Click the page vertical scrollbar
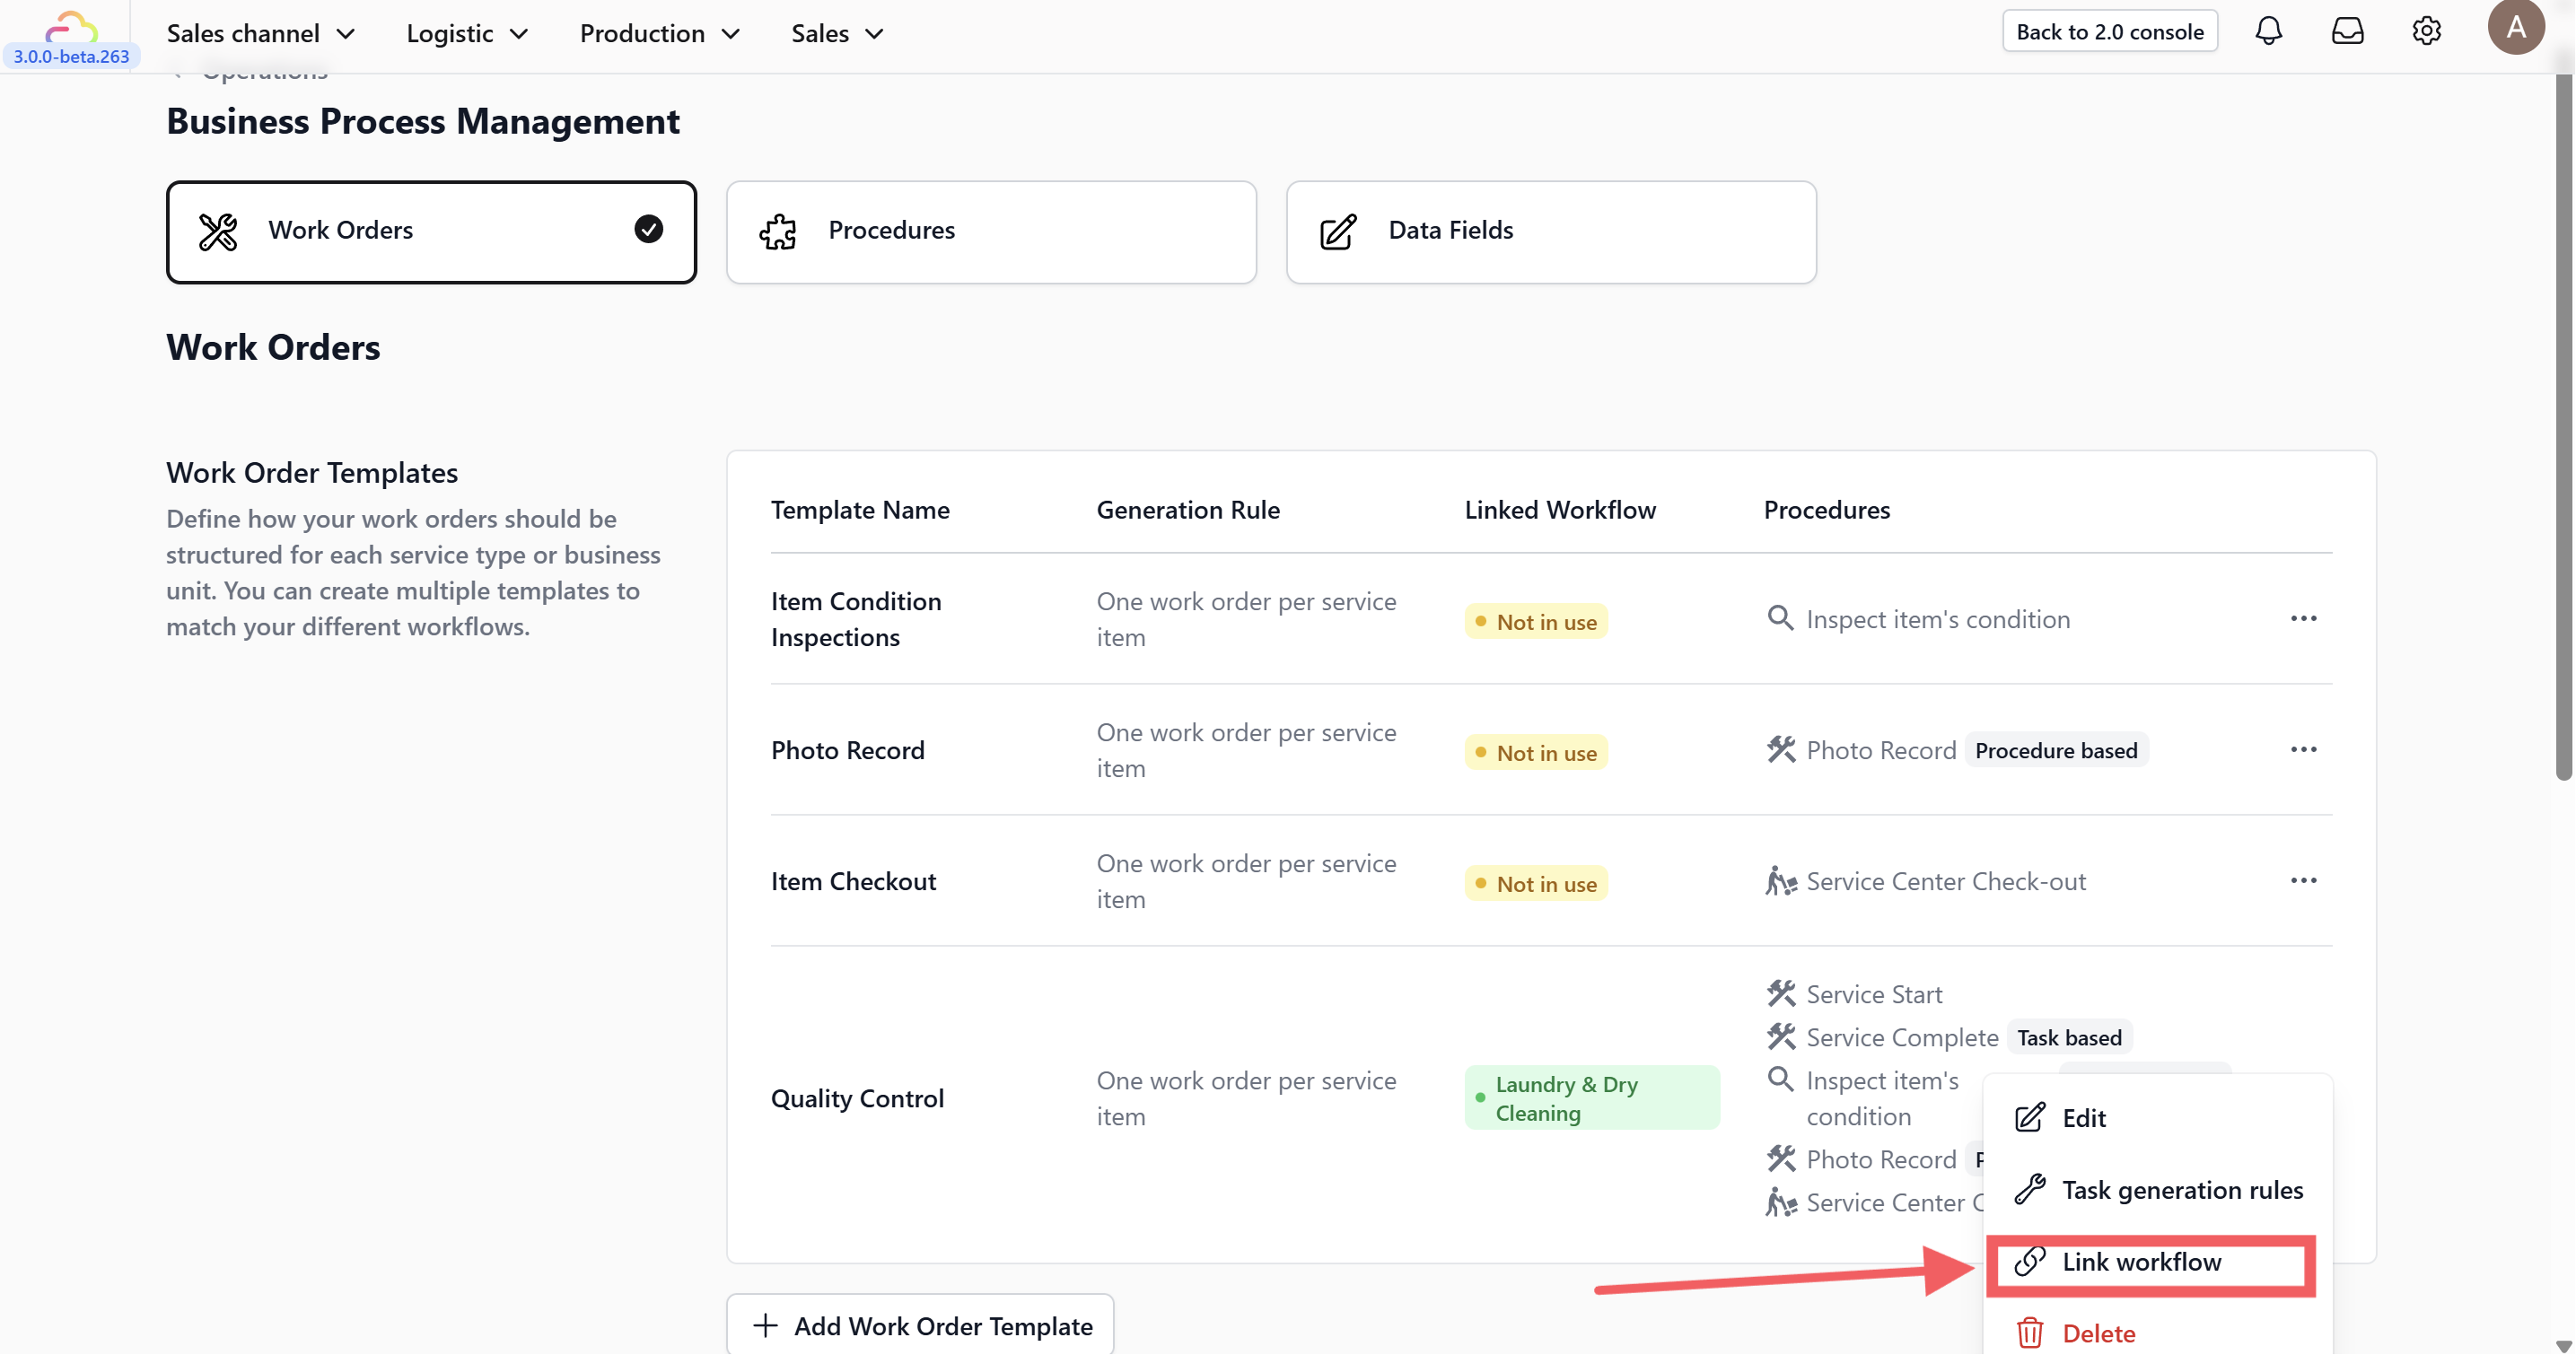This screenshot has height=1355, width=2576. 2563,430
